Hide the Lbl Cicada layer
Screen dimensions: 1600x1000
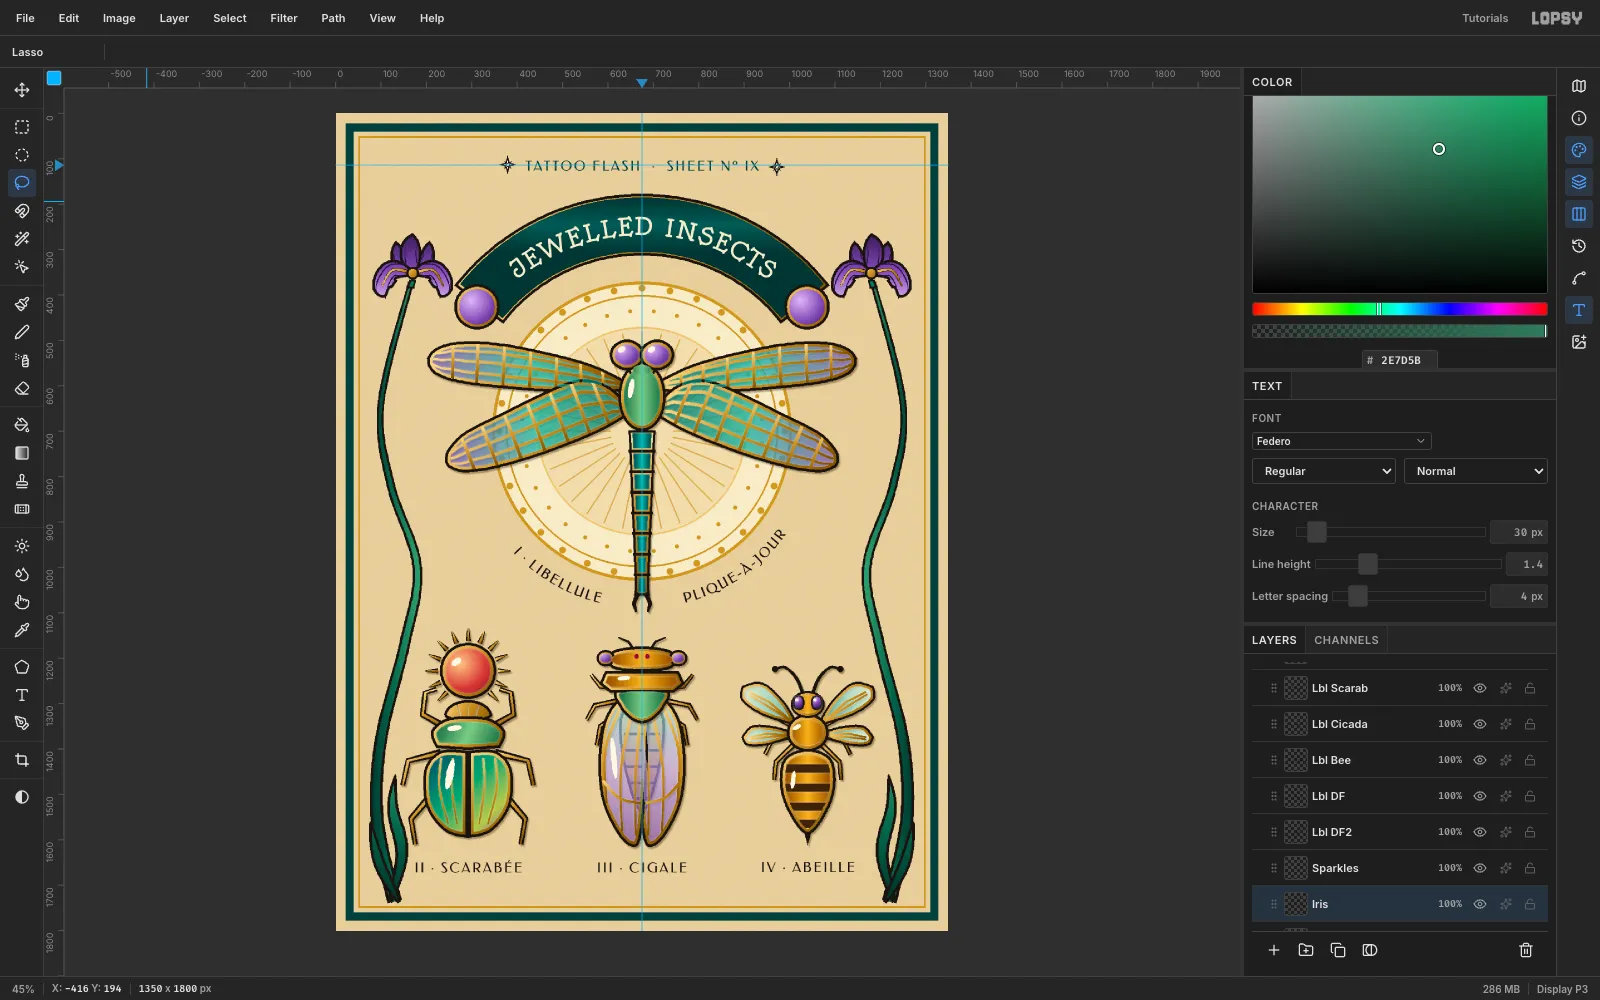[x=1480, y=724]
